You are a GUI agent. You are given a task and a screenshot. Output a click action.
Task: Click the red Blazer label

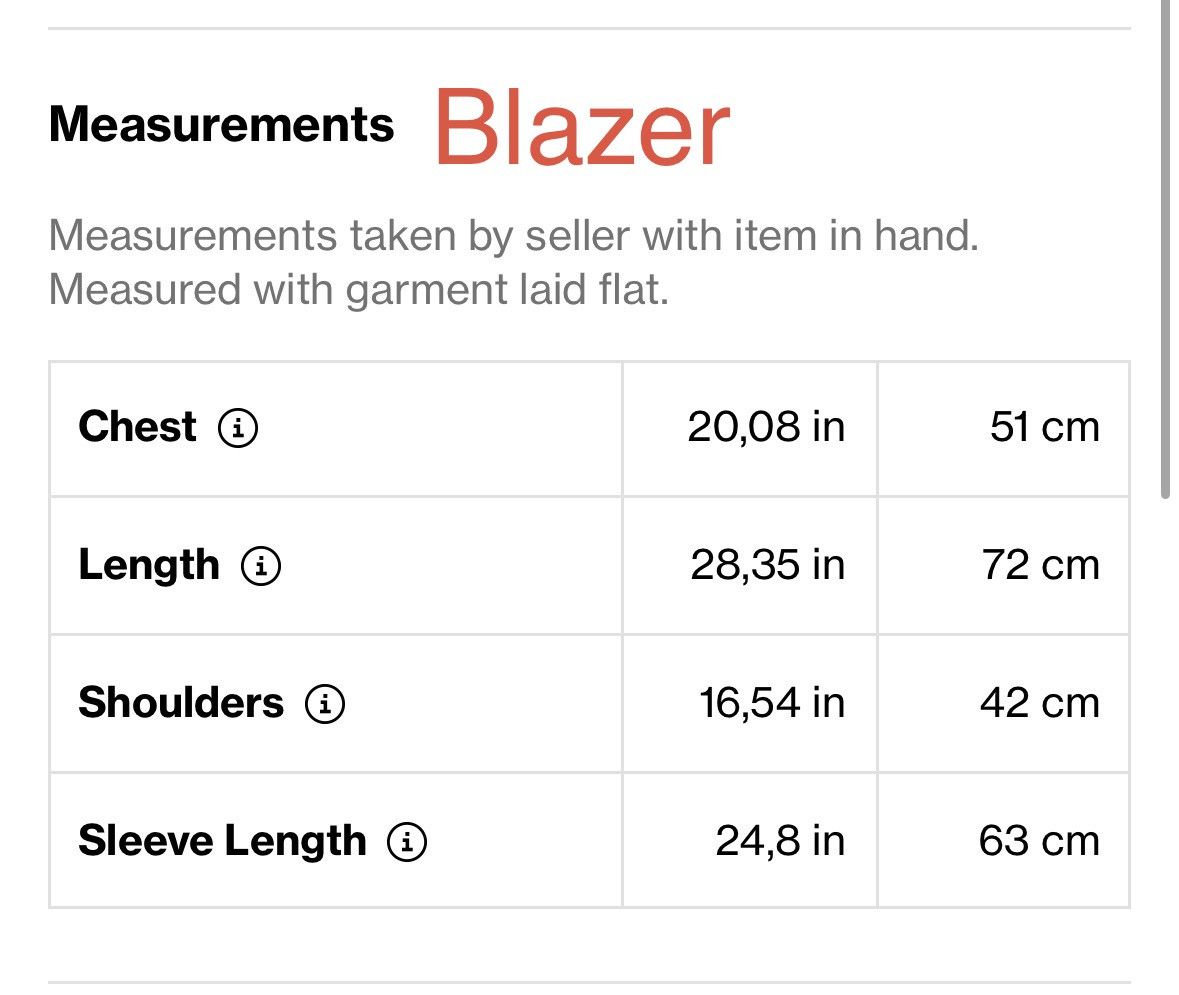(x=582, y=127)
